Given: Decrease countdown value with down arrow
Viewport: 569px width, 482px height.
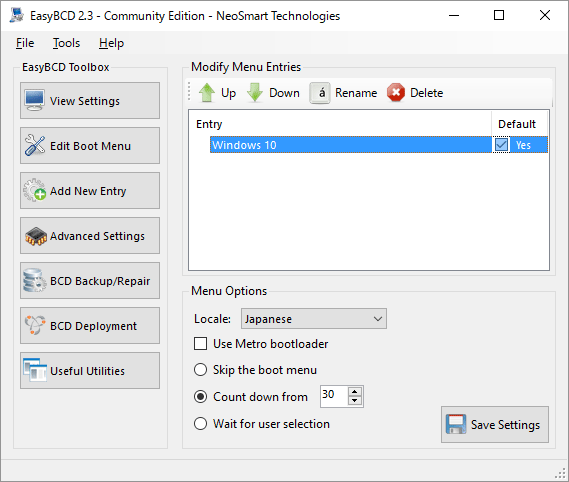Looking at the screenshot, I should [x=355, y=401].
